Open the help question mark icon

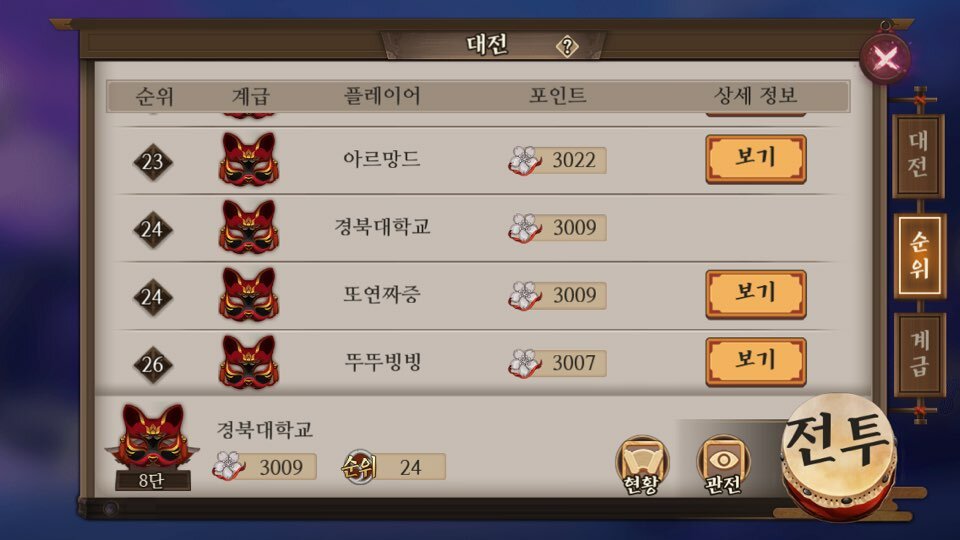coord(567,46)
